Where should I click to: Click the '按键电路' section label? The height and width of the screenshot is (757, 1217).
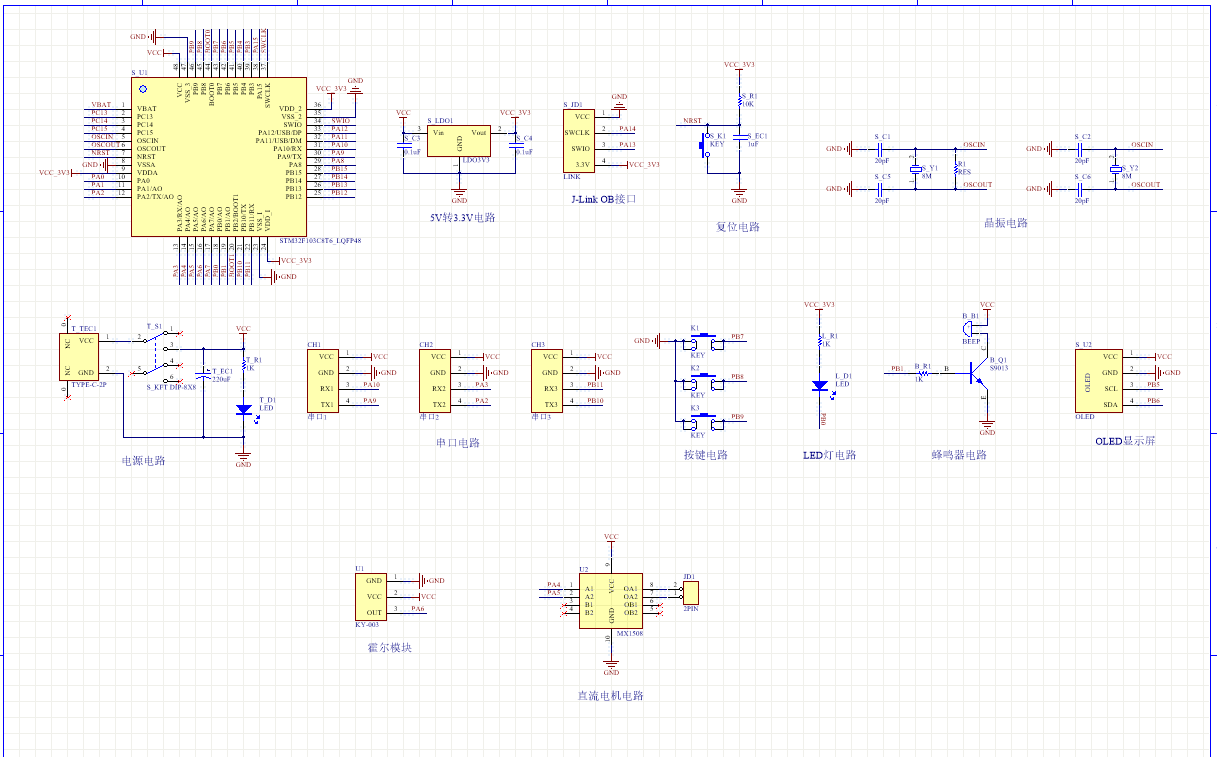click(x=705, y=454)
